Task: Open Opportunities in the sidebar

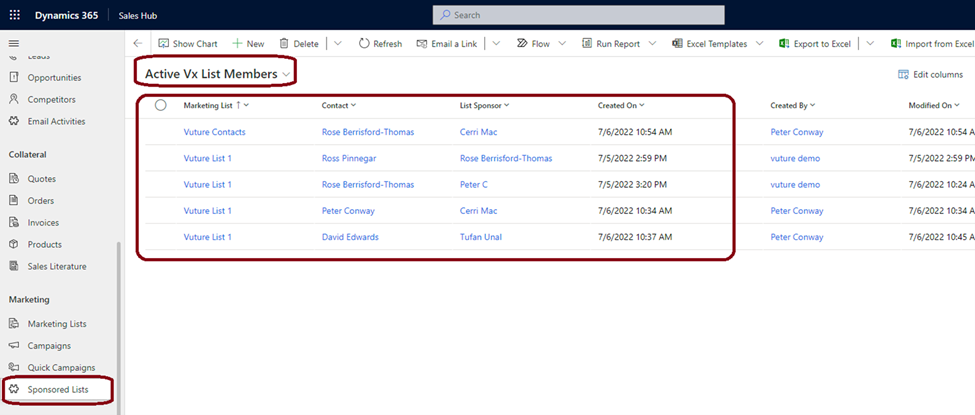Action: [54, 78]
